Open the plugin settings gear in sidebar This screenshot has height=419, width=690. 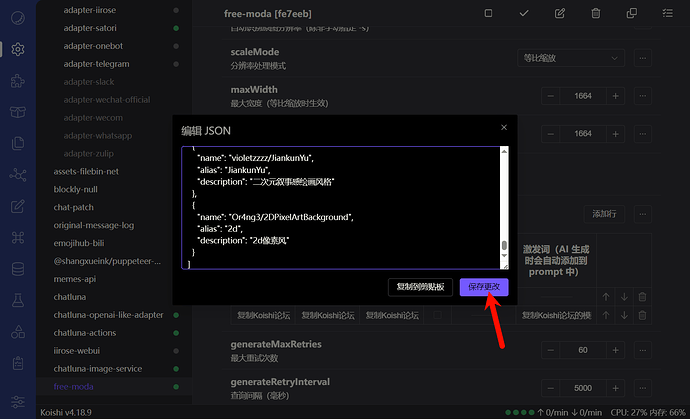tap(18, 49)
